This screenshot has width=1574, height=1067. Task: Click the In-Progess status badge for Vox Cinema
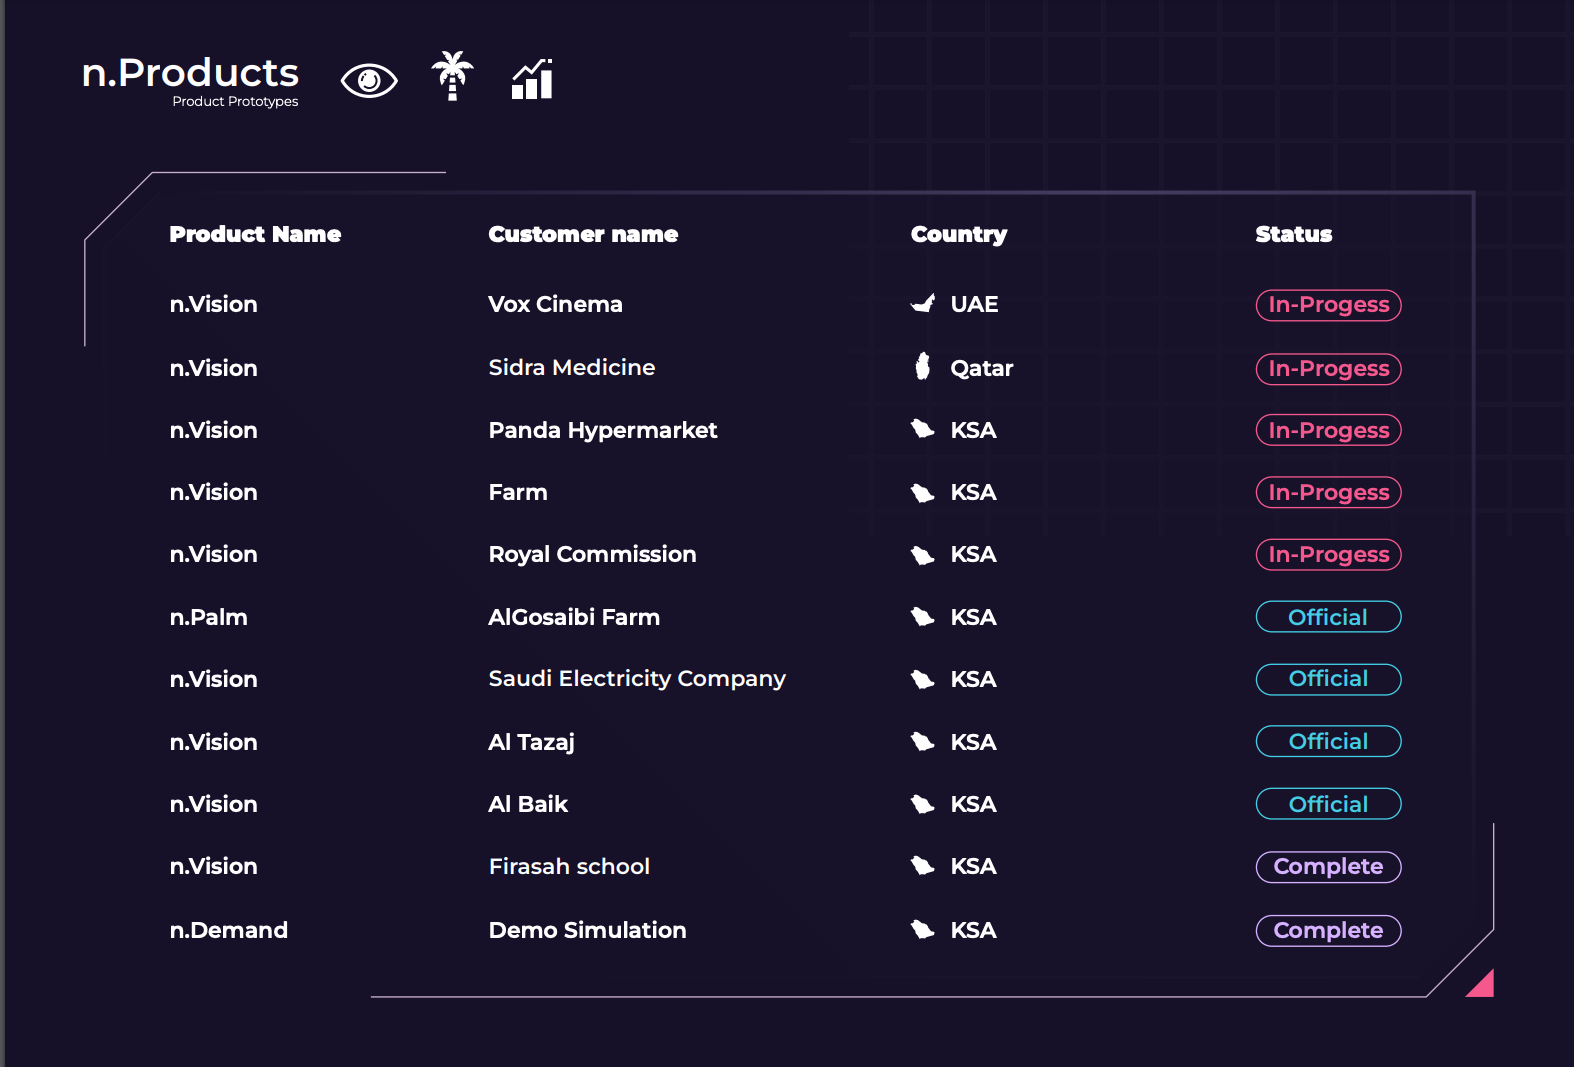pos(1328,305)
